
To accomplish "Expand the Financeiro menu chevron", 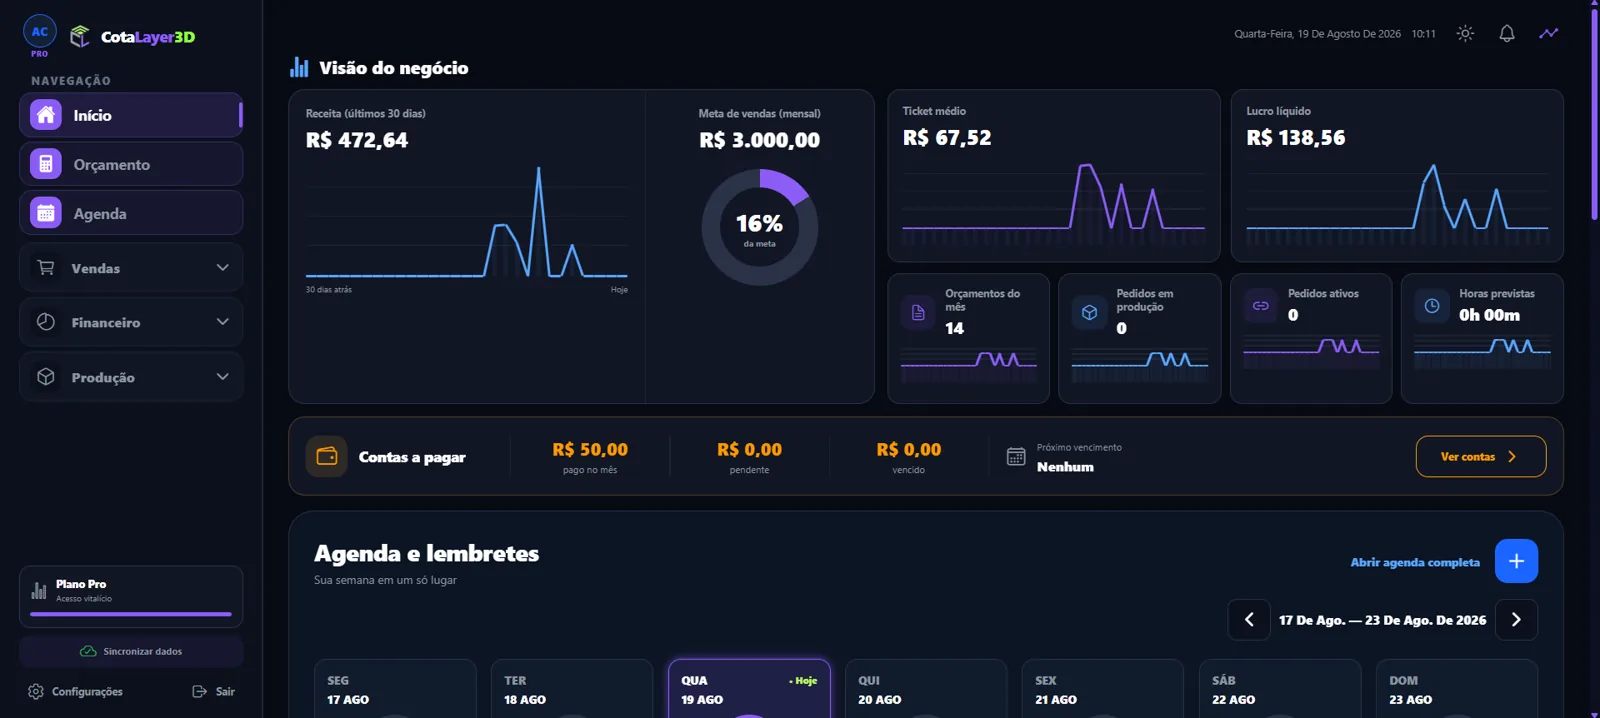I will [x=223, y=322].
